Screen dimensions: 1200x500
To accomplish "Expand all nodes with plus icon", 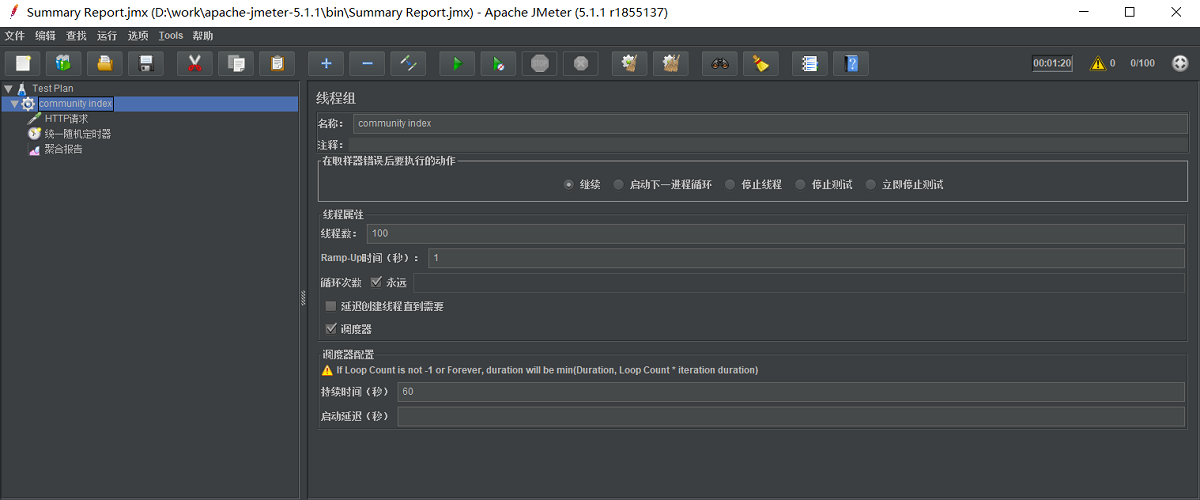I will click(x=326, y=63).
